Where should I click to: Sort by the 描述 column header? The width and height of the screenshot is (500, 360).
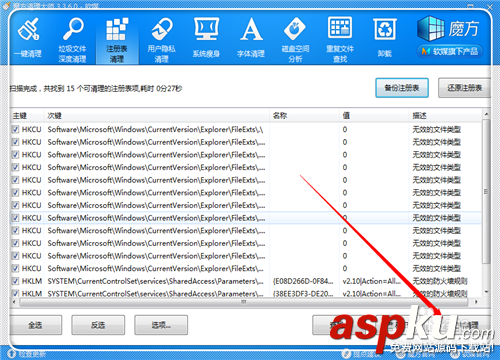(x=446, y=116)
